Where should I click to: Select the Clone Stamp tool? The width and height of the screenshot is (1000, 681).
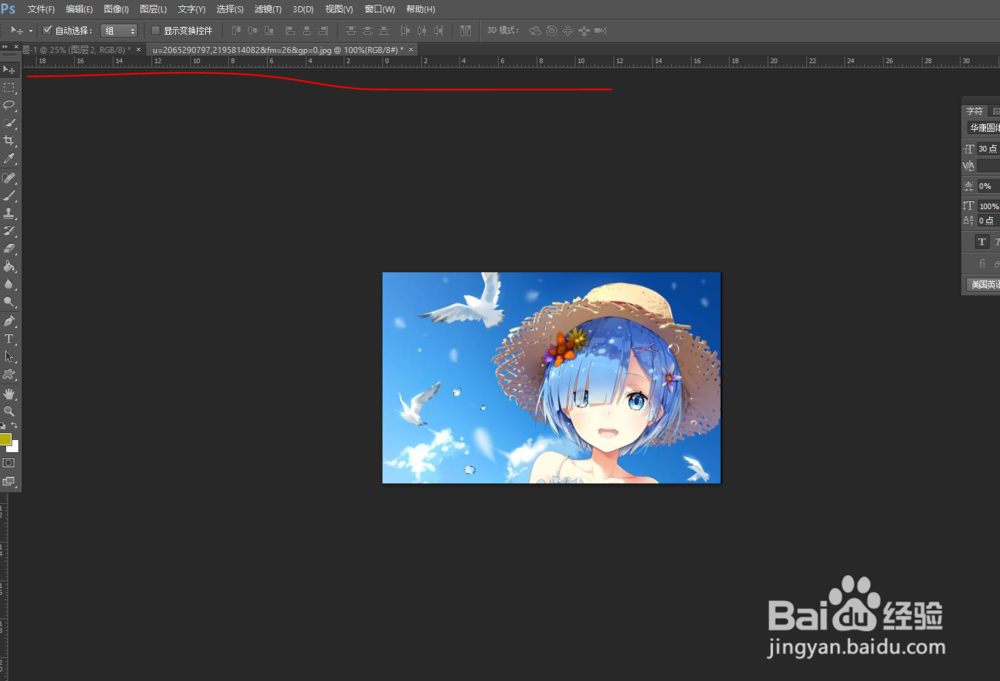[9, 214]
